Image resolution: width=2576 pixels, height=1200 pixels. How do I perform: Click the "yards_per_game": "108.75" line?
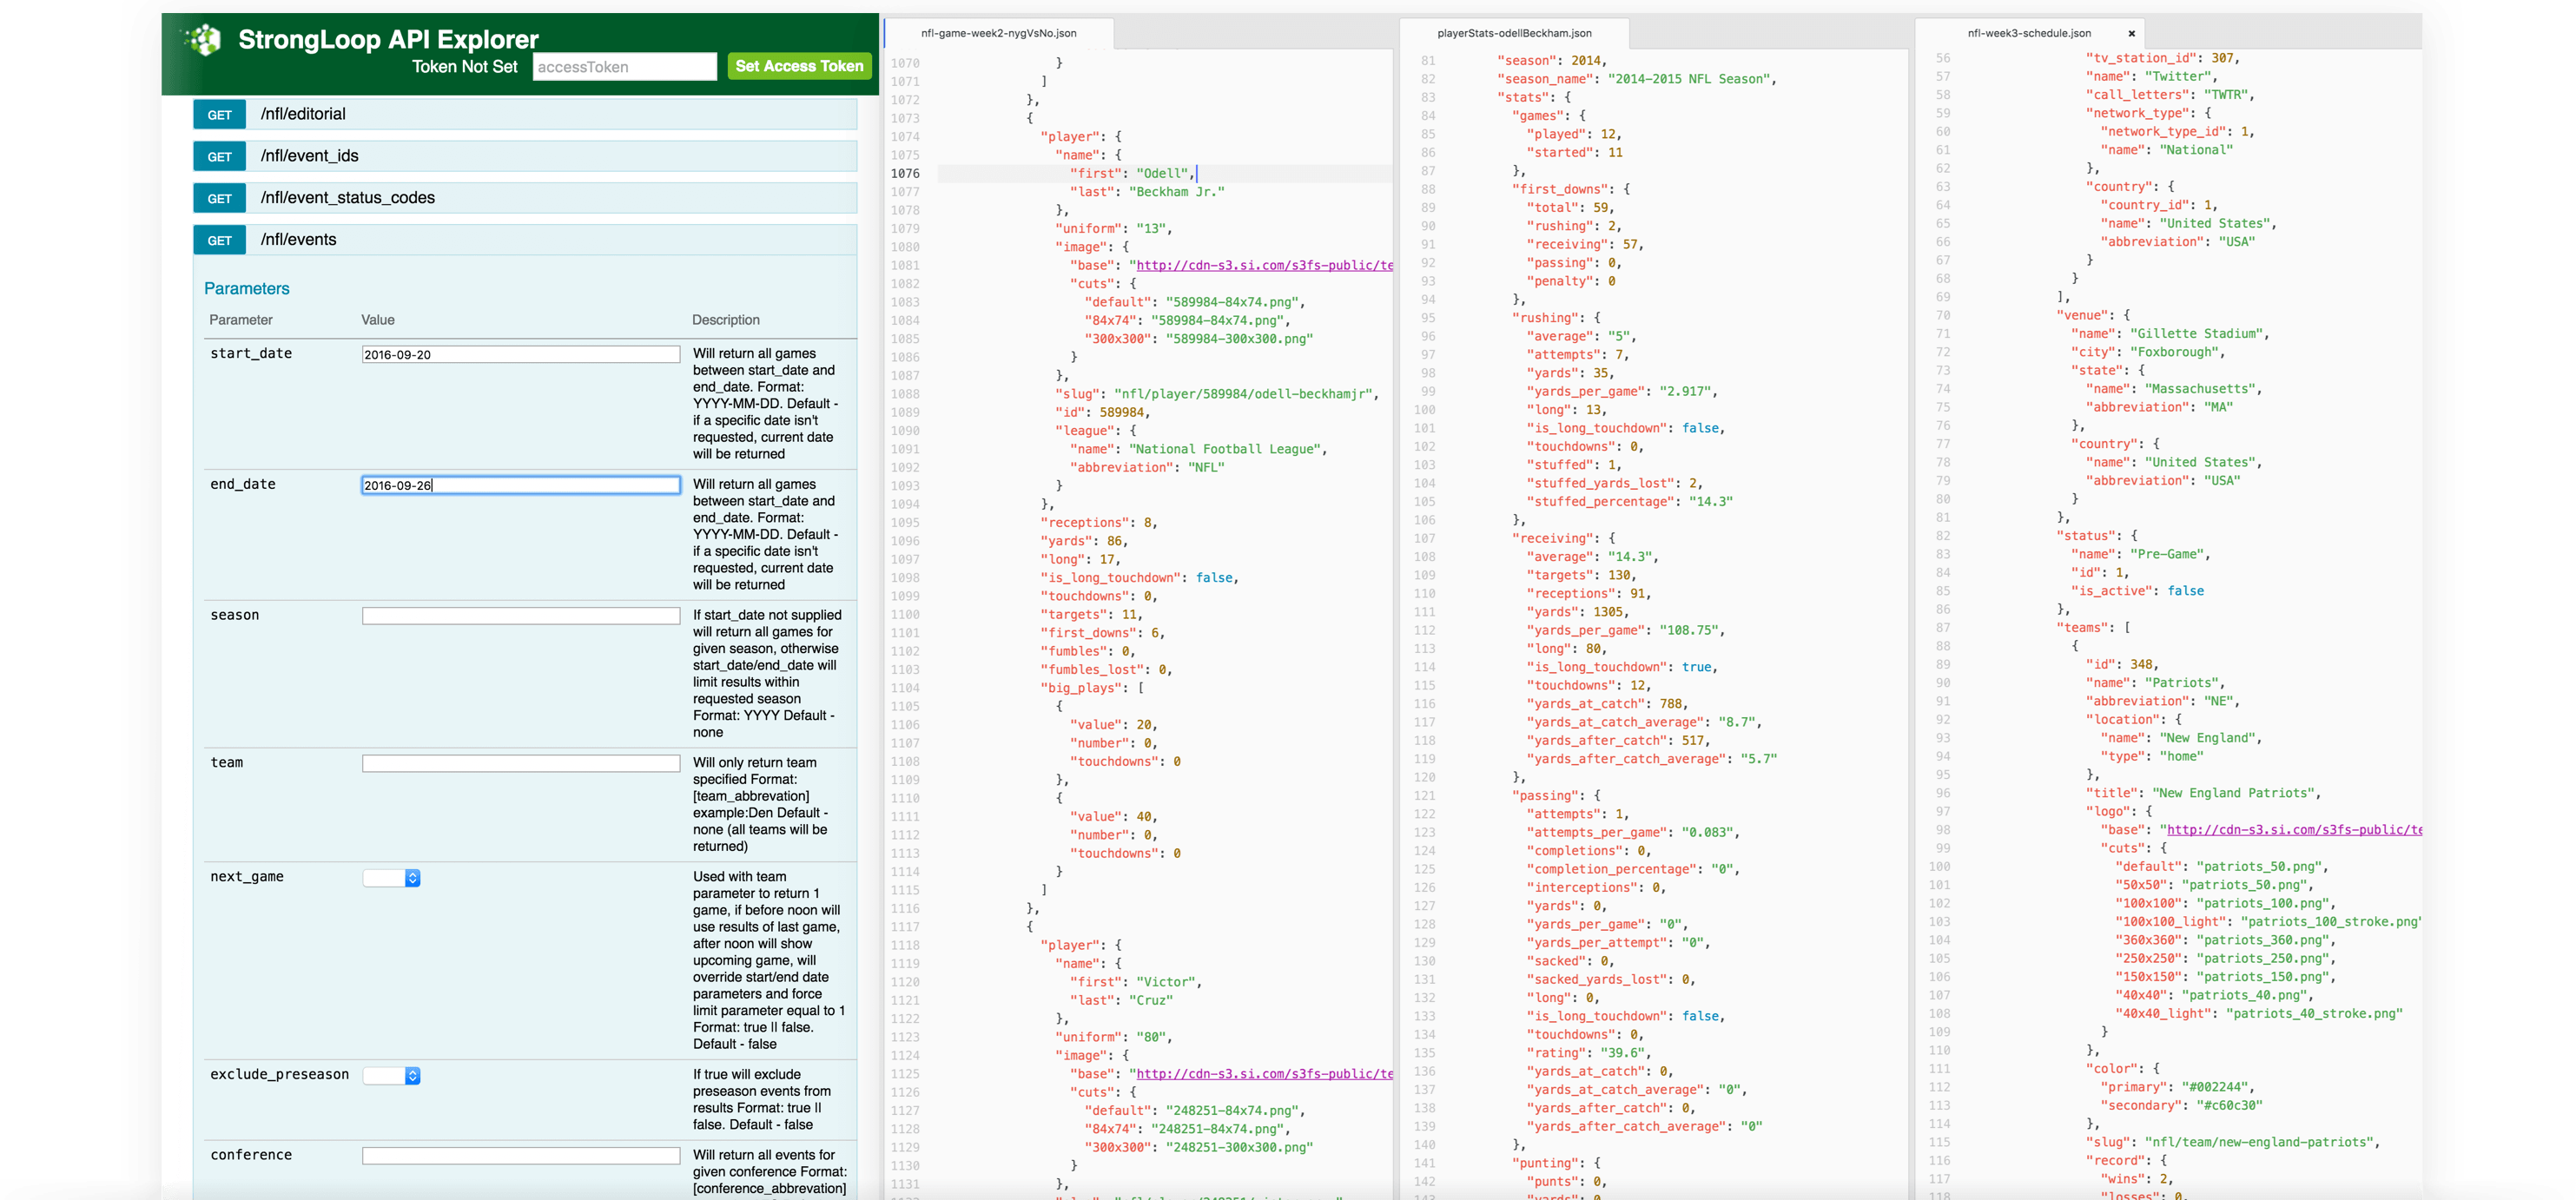[x=1624, y=631]
